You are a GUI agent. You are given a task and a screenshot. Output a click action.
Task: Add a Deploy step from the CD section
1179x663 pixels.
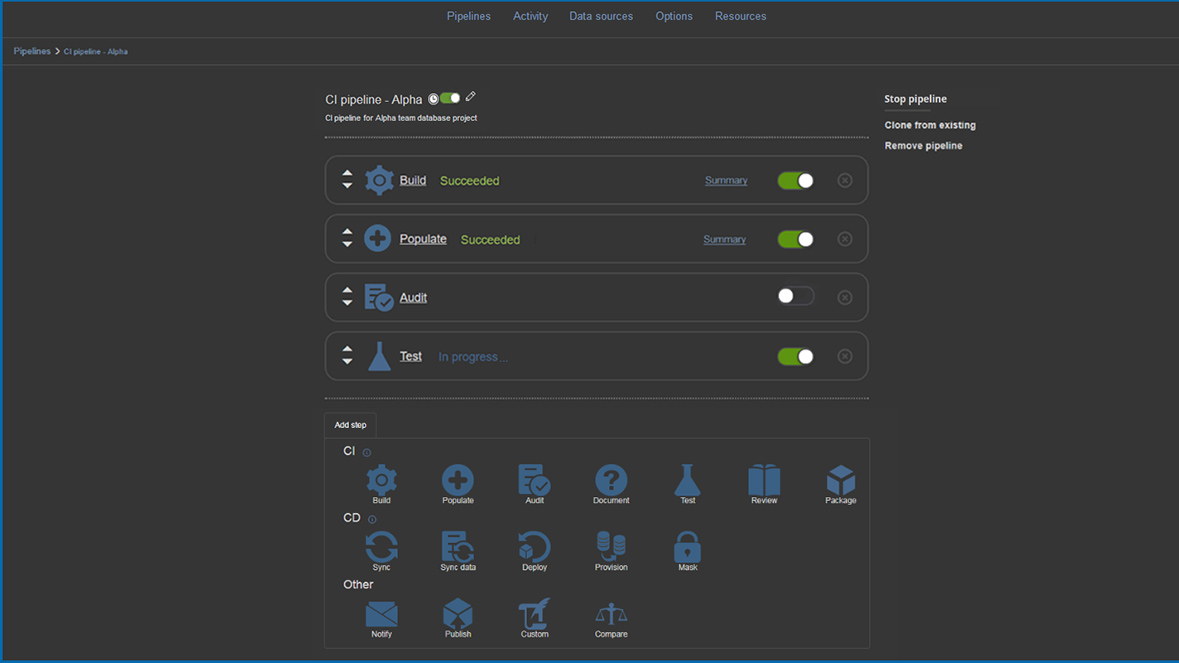coord(534,548)
